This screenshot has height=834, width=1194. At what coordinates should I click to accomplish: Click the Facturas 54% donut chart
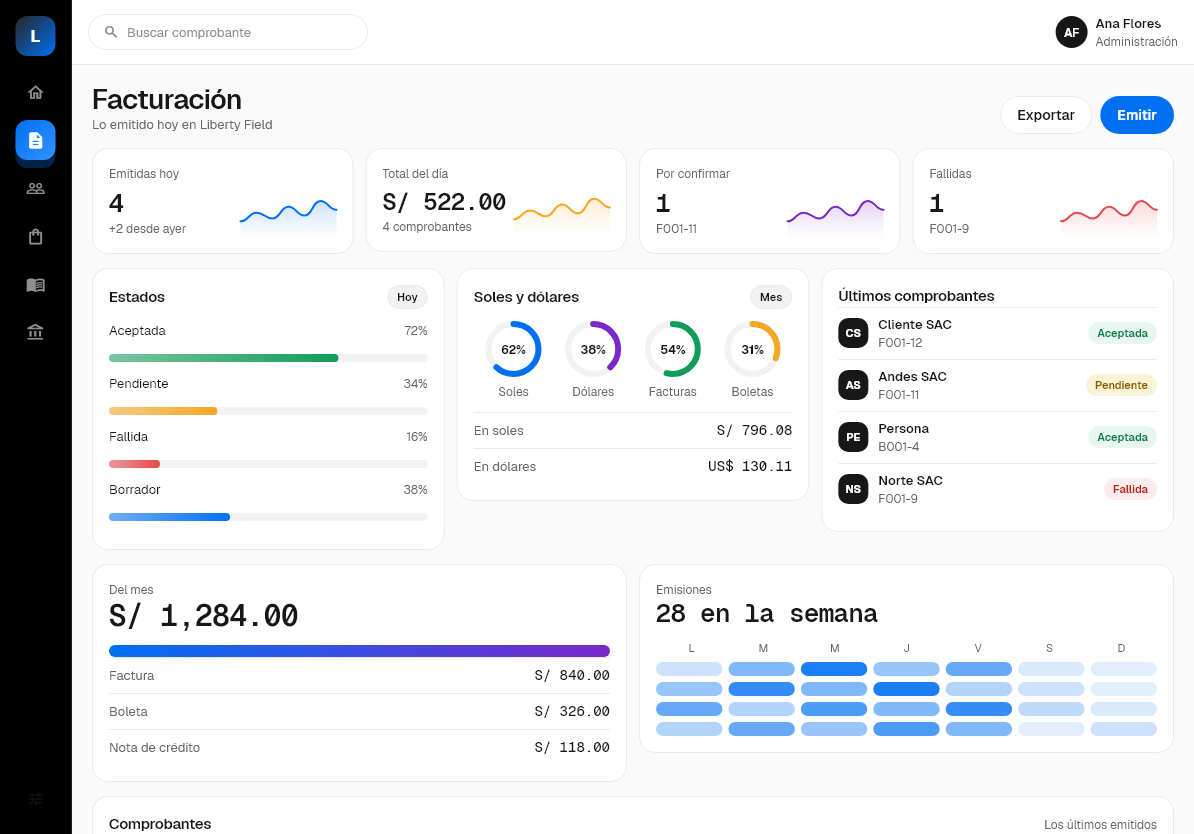coord(672,349)
